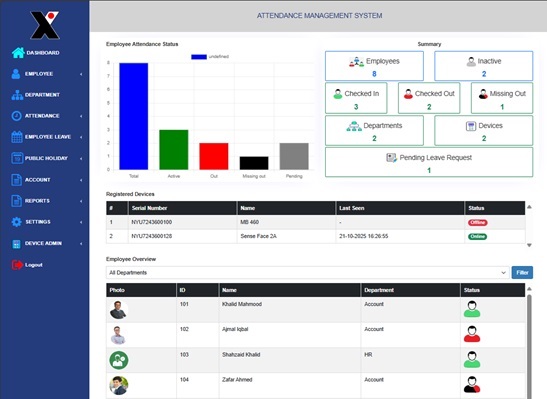
Task: Click the Employee Overview vertical scrollbar
Action: 529,346
